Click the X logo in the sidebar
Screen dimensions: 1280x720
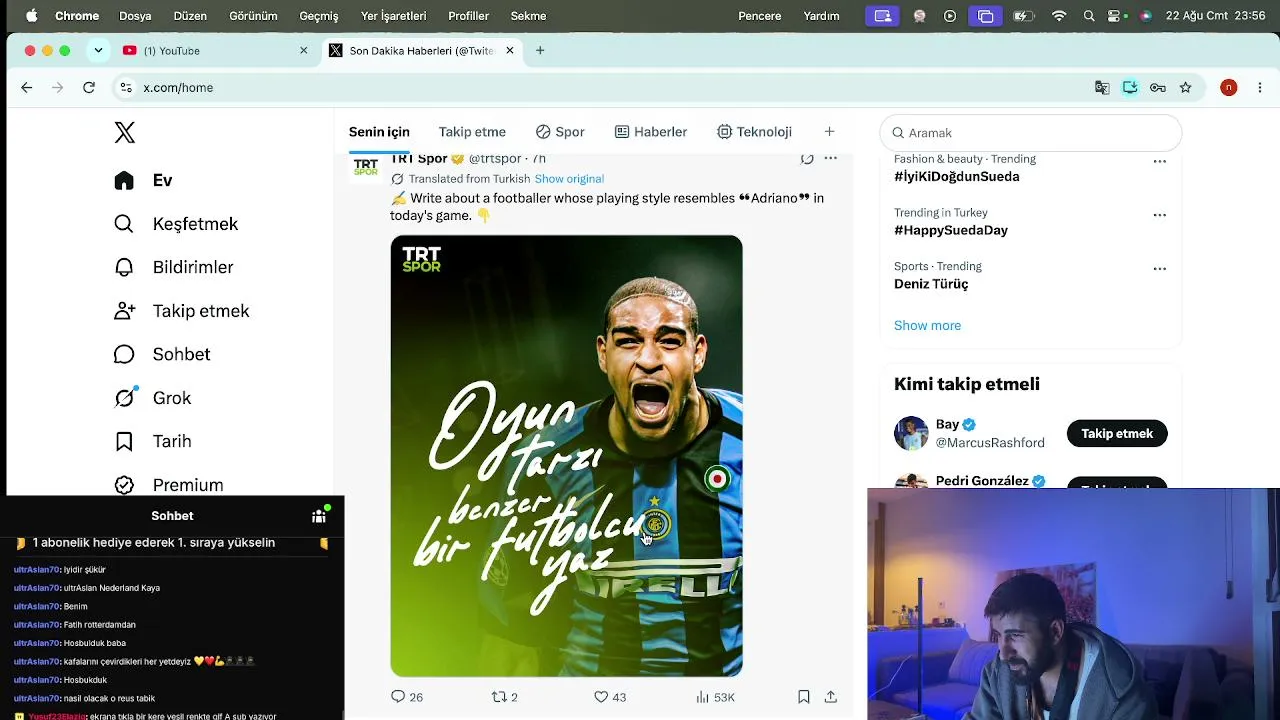point(124,132)
